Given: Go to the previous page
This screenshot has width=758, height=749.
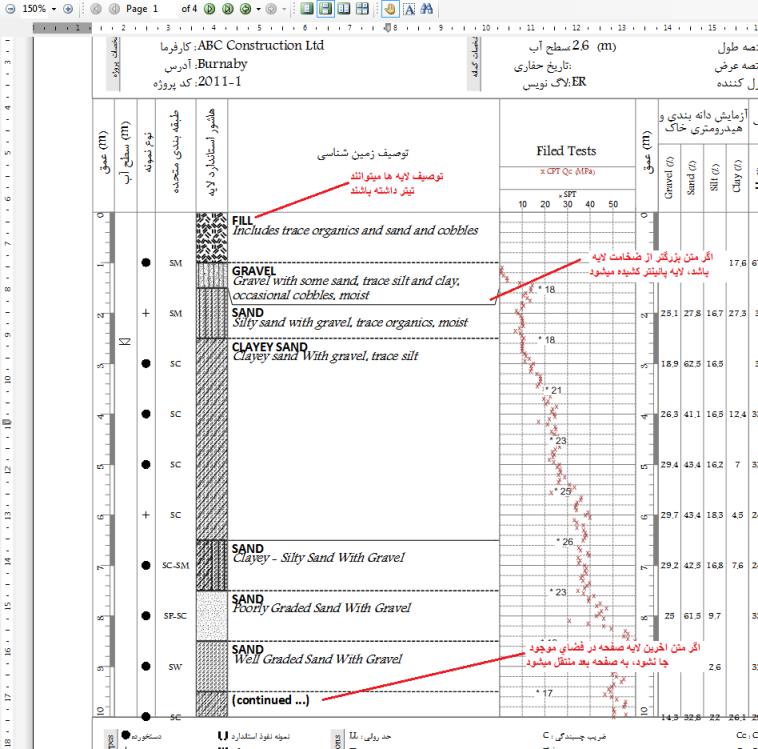Looking at the screenshot, I should pos(114,8).
